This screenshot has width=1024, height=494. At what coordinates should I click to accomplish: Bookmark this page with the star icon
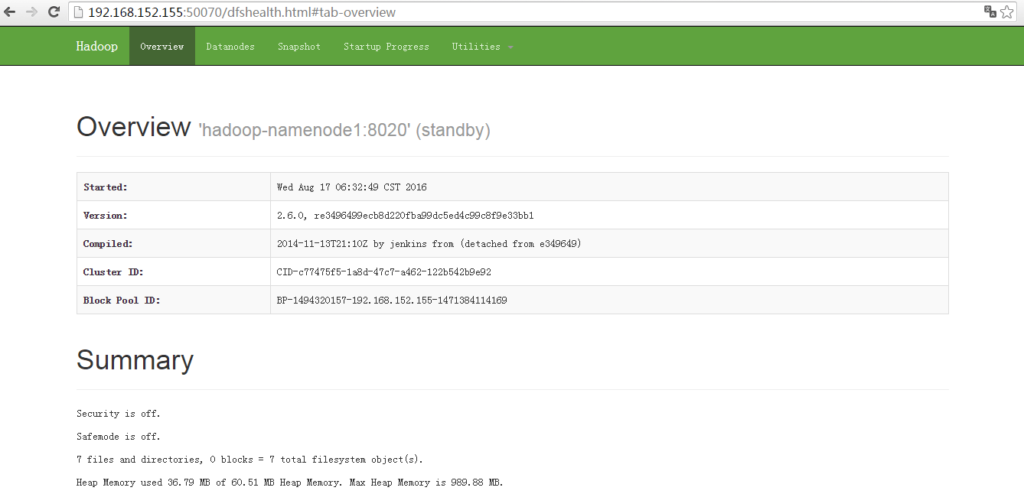(1009, 12)
